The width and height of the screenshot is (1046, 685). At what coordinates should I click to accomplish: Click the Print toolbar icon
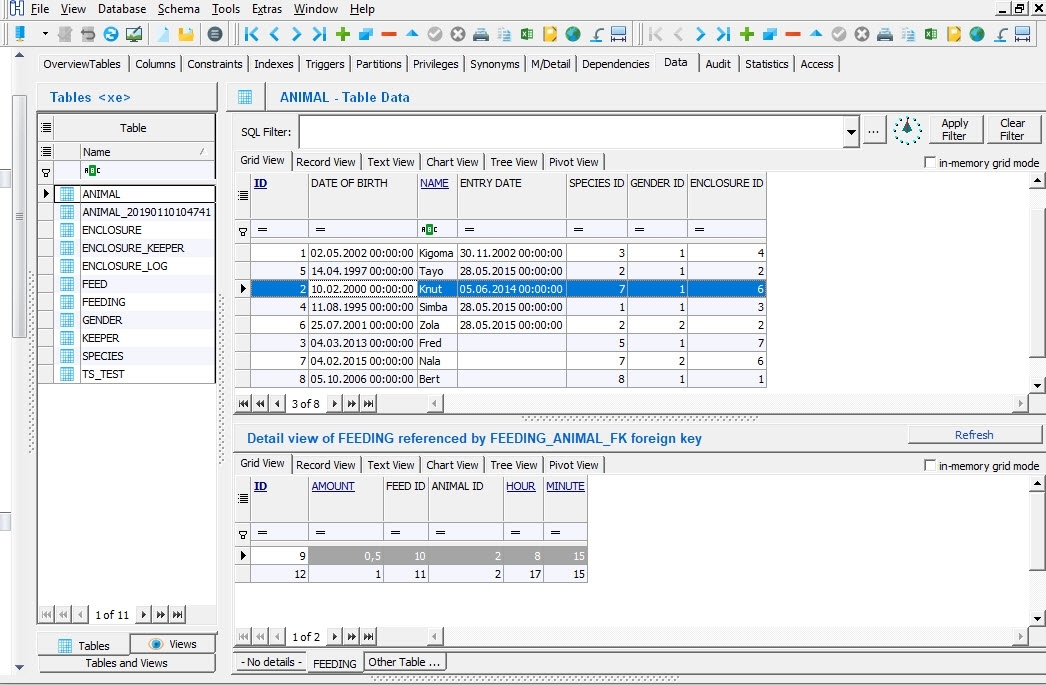click(x=480, y=33)
